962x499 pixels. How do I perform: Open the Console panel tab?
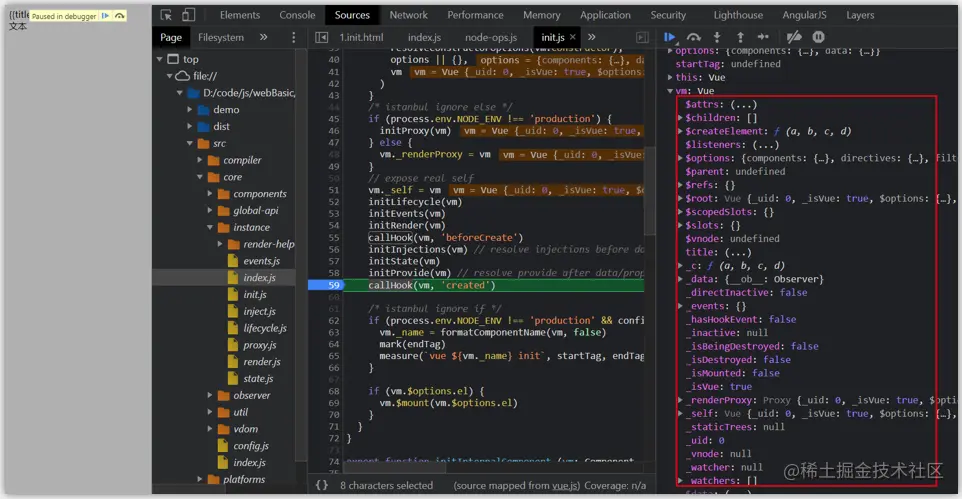pos(297,15)
